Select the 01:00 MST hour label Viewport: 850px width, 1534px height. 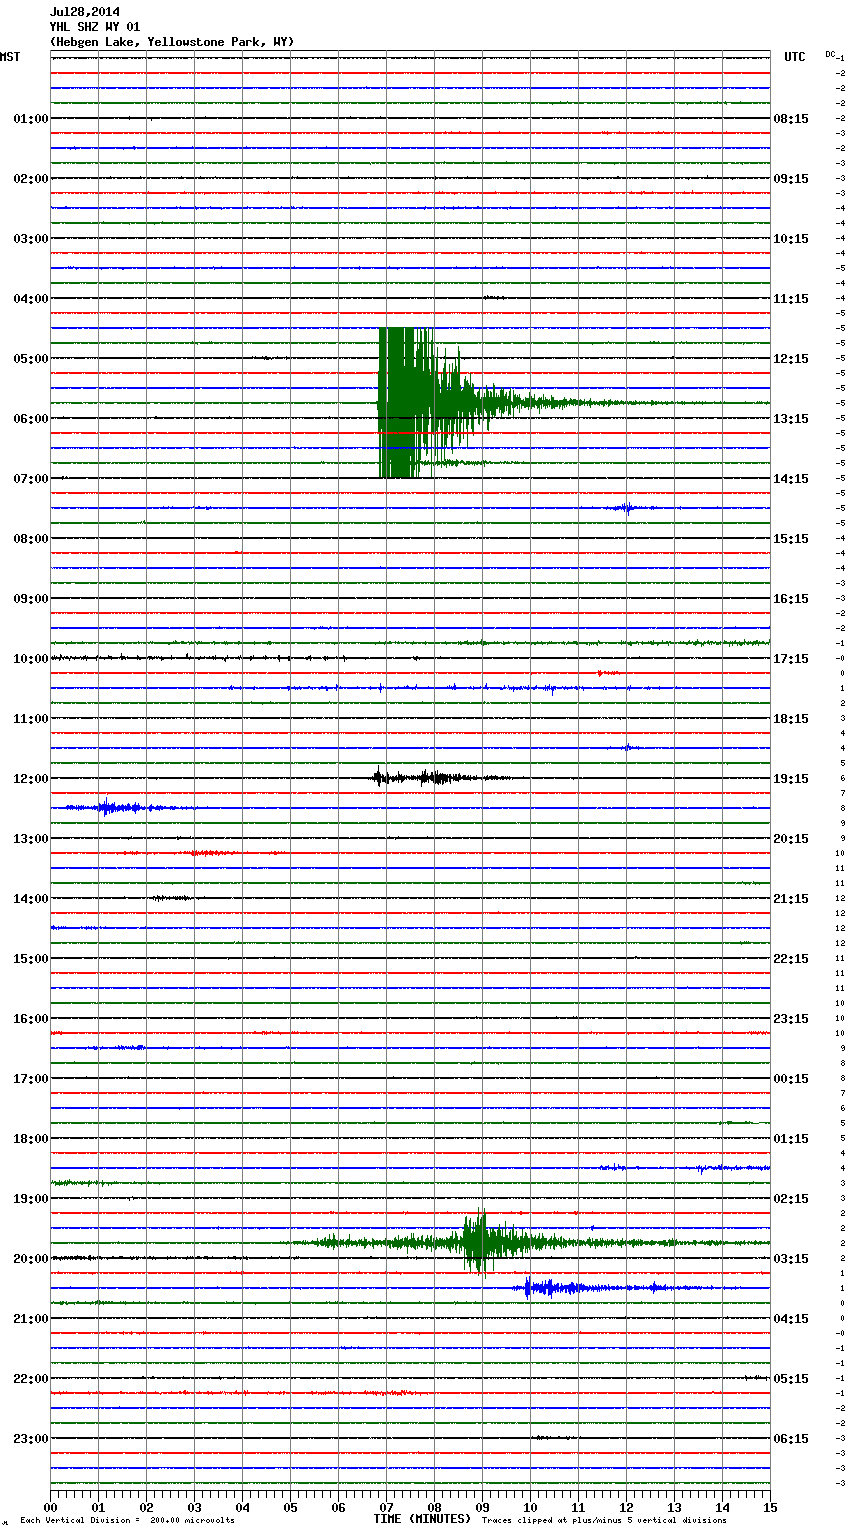click(x=31, y=119)
